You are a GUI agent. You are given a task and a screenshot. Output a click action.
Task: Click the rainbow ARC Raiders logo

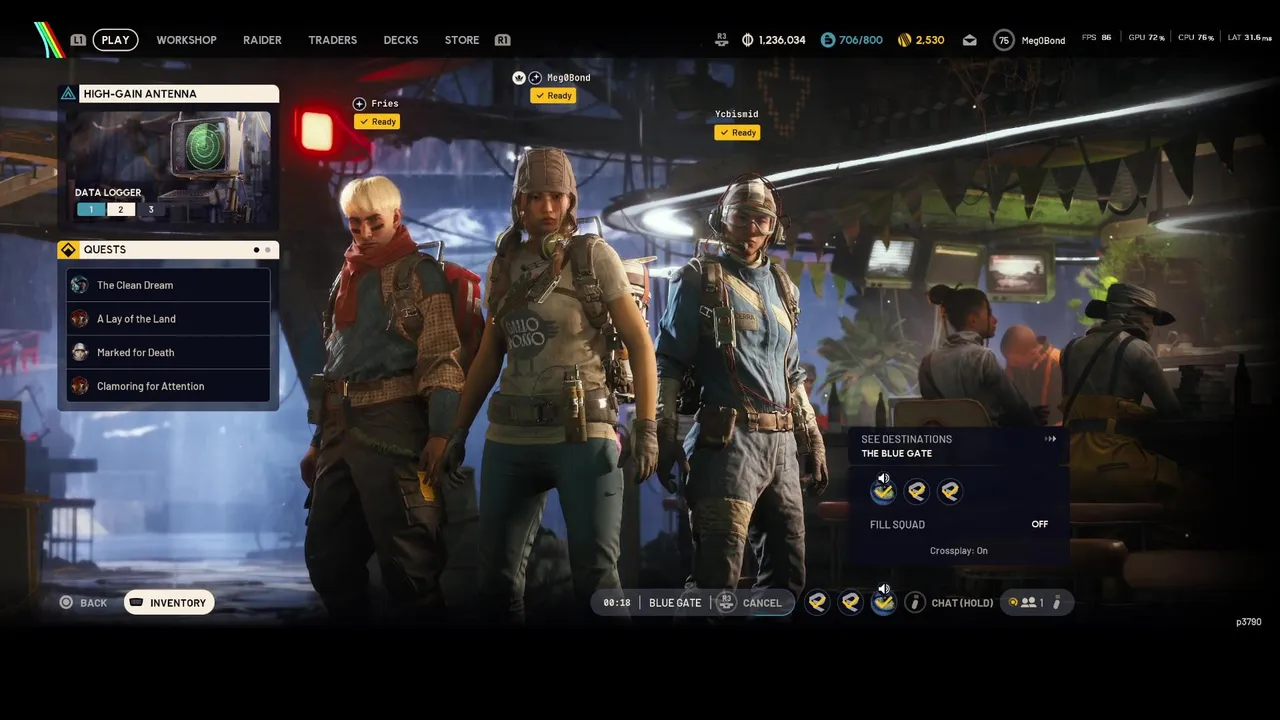tap(48, 40)
